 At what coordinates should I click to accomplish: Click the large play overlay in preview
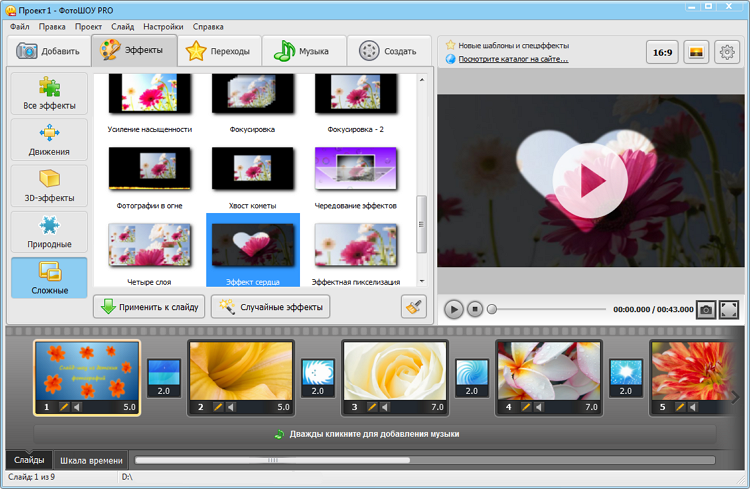(x=591, y=181)
